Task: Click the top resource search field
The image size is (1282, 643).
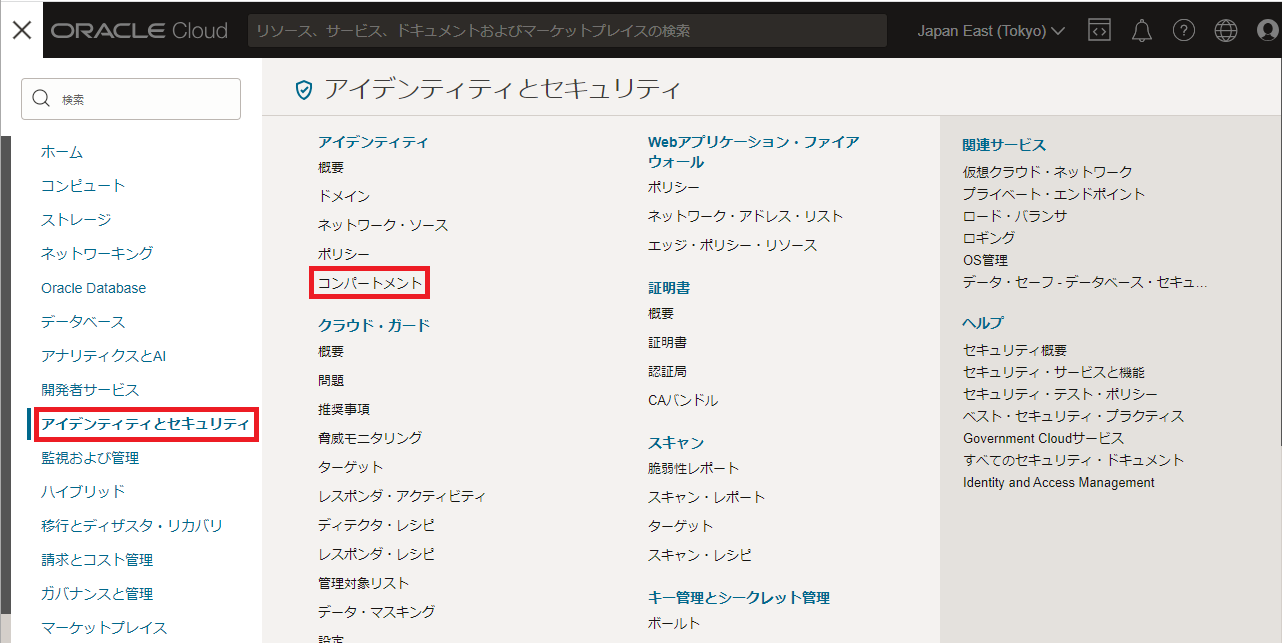Action: 567,31
